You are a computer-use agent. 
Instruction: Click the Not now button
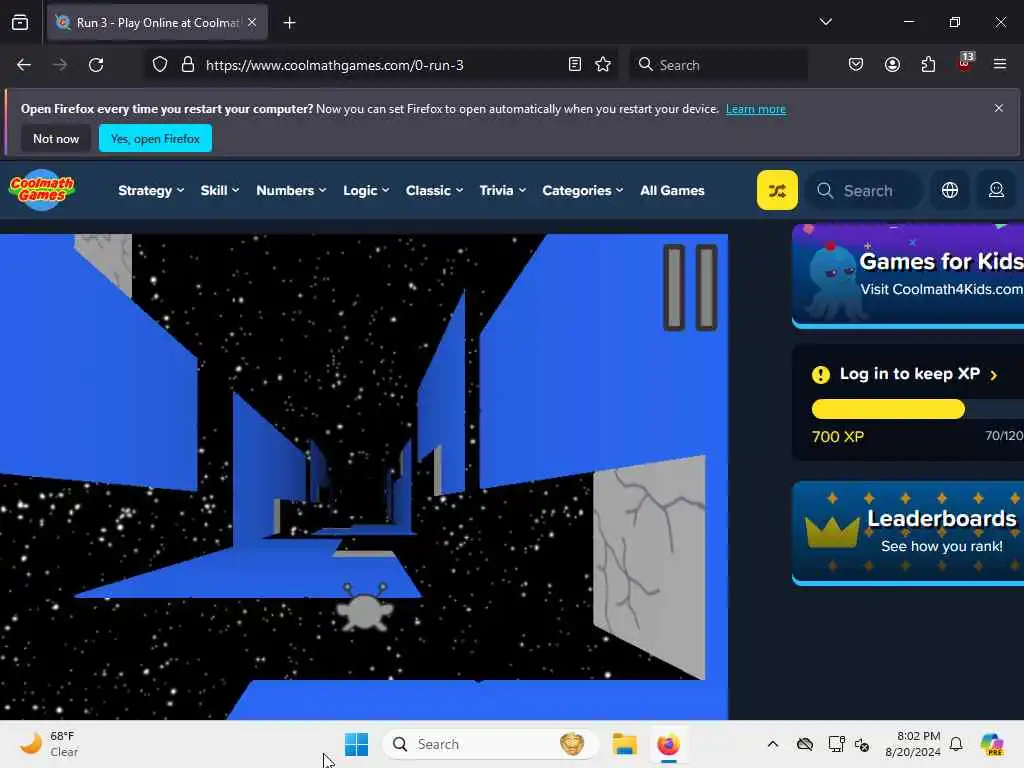point(56,138)
